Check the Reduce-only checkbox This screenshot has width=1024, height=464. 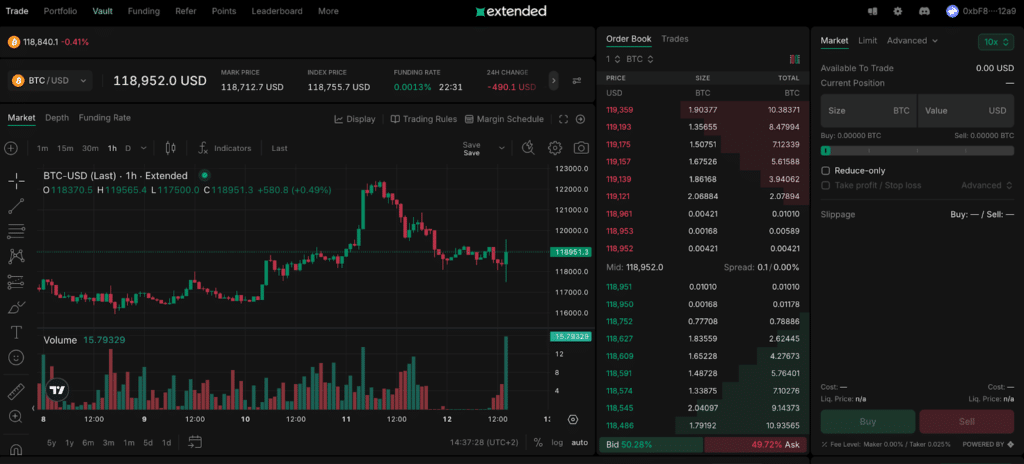tap(825, 171)
